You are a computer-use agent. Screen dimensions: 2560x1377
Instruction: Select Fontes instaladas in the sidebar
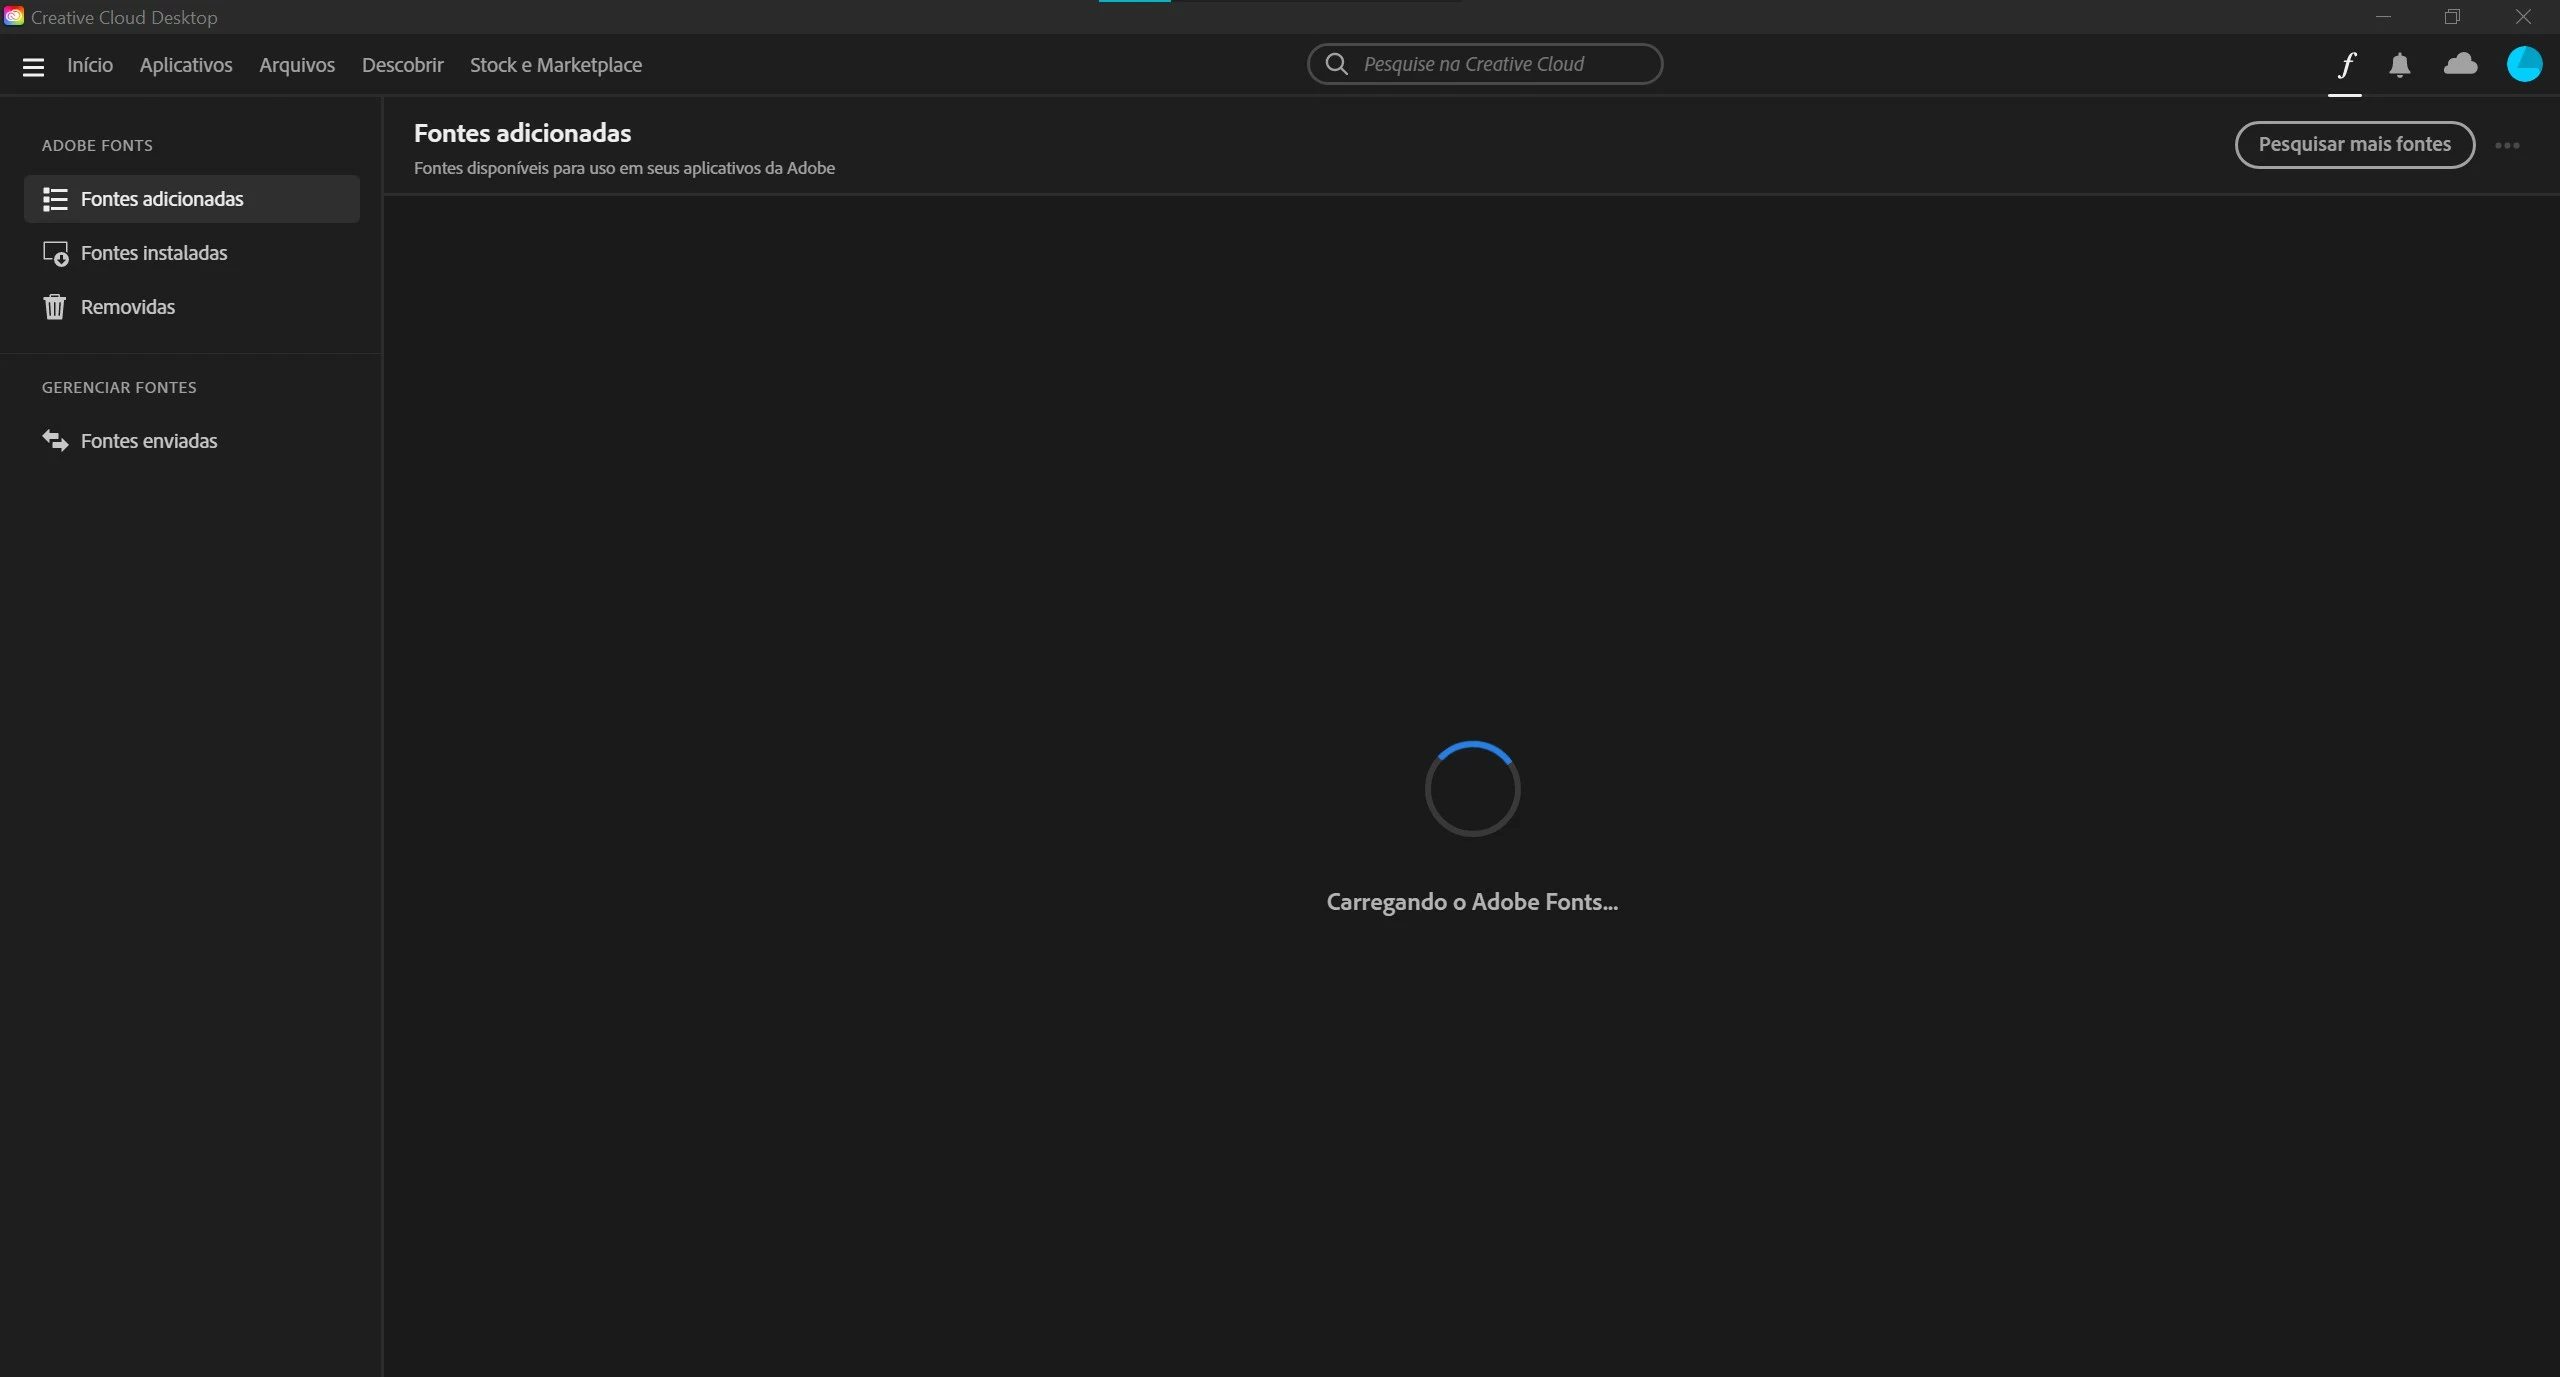tap(154, 253)
